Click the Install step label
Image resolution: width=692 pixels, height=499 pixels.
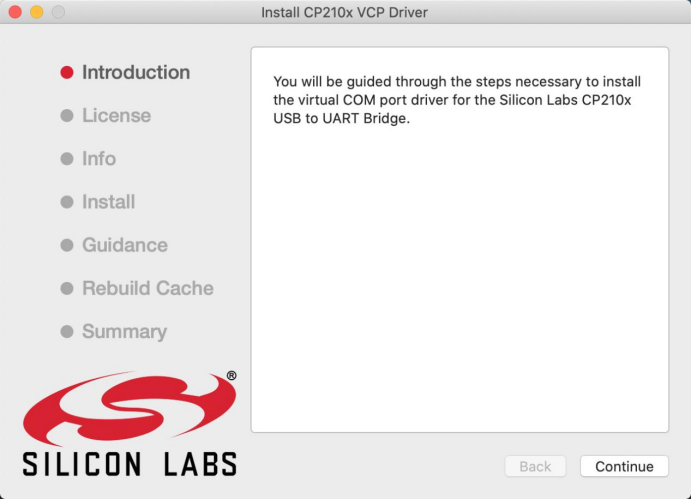109,202
